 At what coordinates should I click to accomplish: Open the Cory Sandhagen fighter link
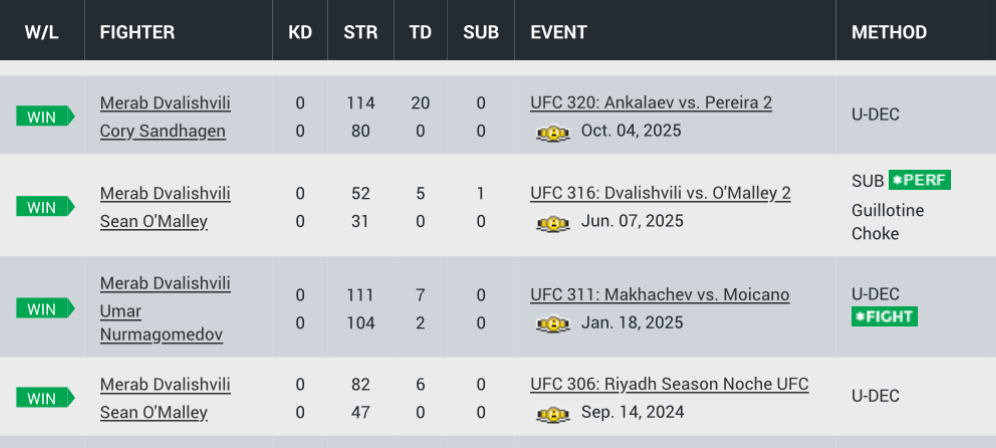[163, 131]
